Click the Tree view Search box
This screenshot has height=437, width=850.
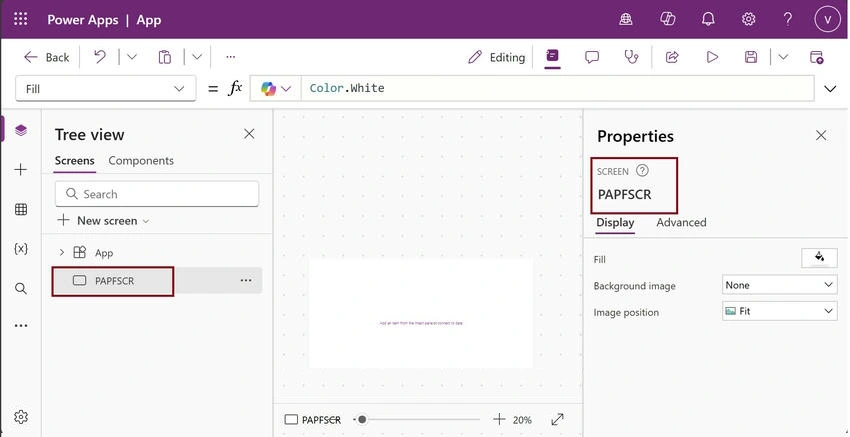tap(157, 194)
